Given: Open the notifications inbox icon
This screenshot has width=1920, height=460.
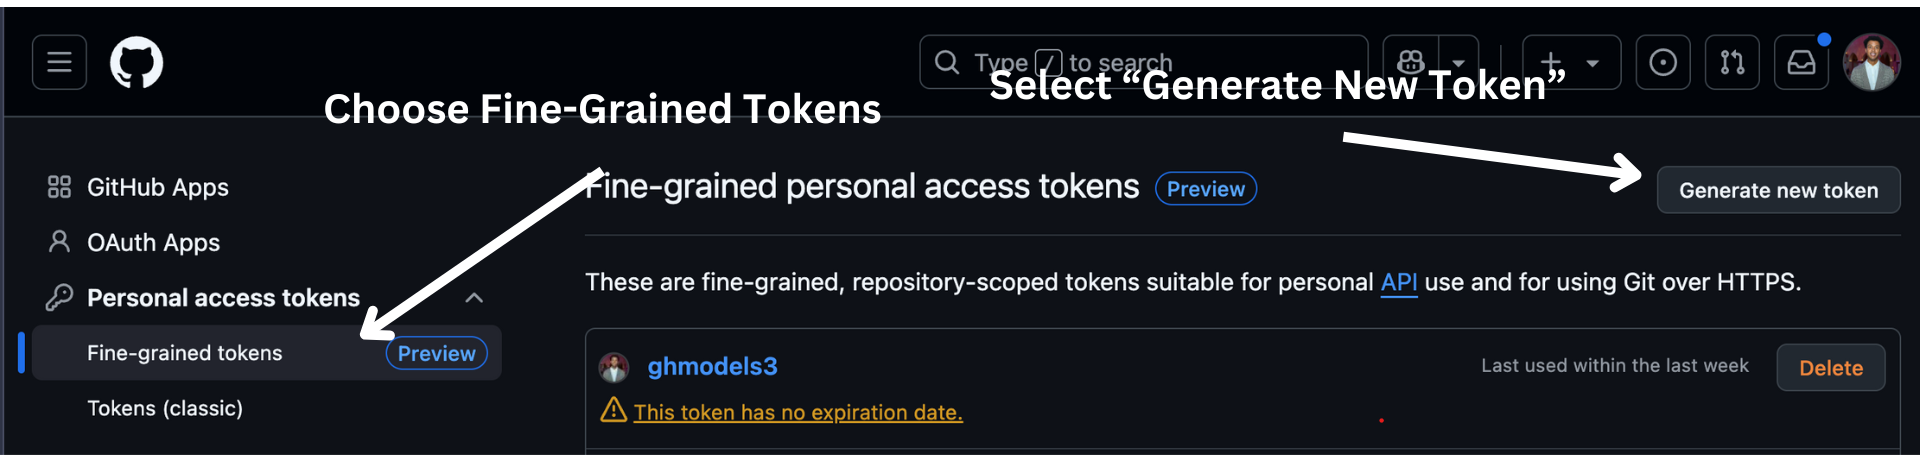Looking at the screenshot, I should 1801,62.
